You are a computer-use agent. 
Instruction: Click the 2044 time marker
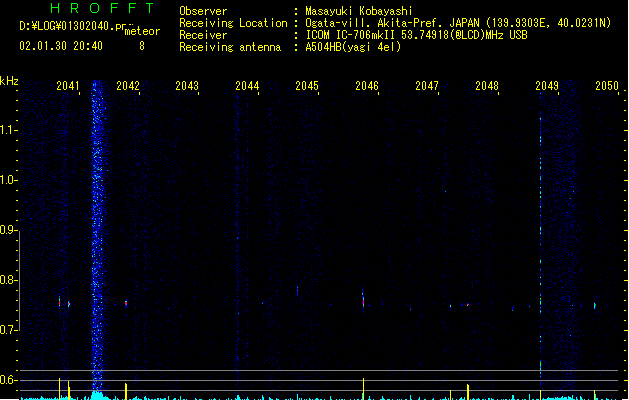tap(247, 86)
